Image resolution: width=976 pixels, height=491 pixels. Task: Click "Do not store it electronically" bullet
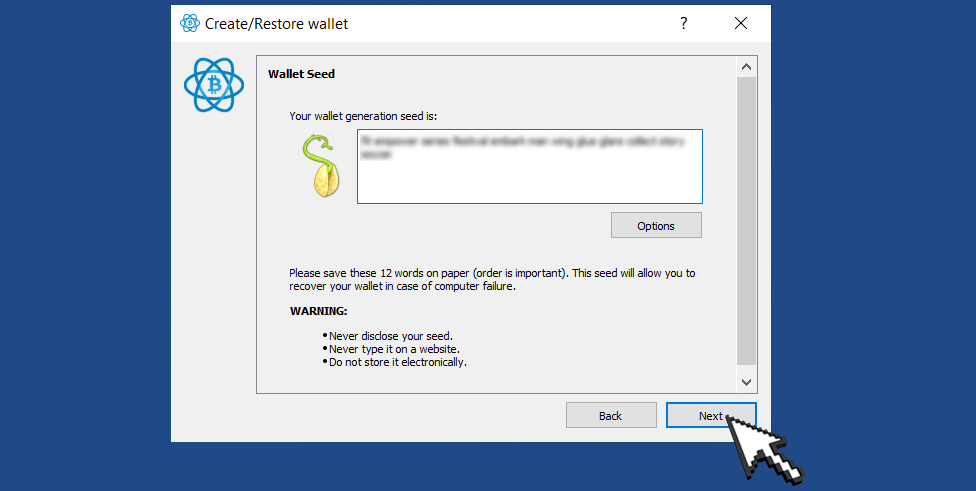(x=397, y=362)
